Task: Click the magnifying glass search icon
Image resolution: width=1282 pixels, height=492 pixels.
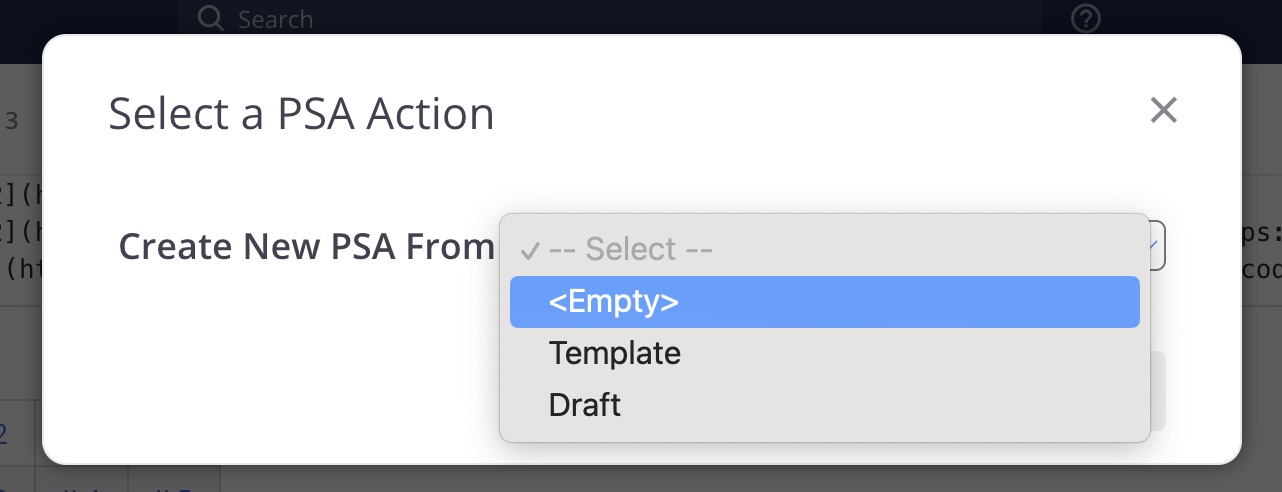Action: point(210,18)
